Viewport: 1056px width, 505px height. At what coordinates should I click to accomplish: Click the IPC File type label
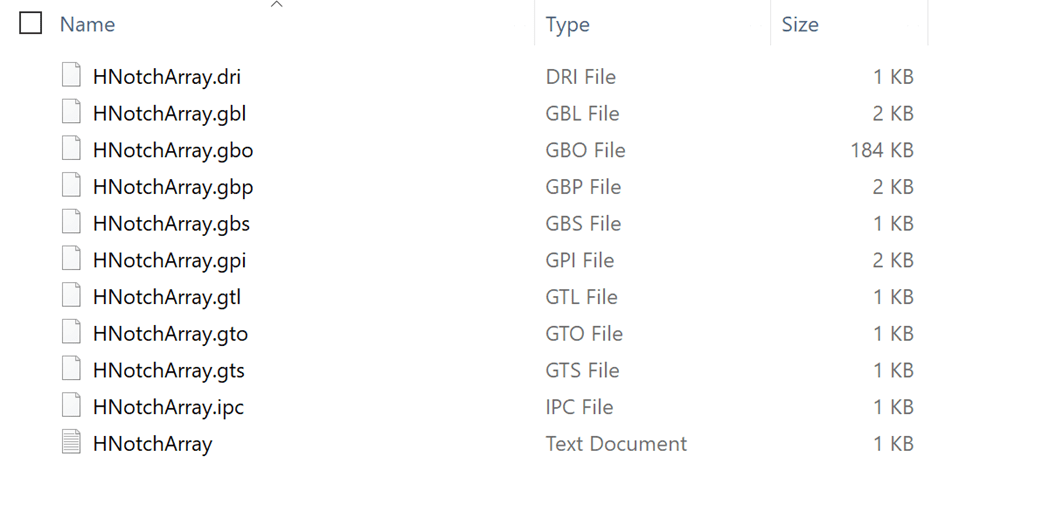579,407
